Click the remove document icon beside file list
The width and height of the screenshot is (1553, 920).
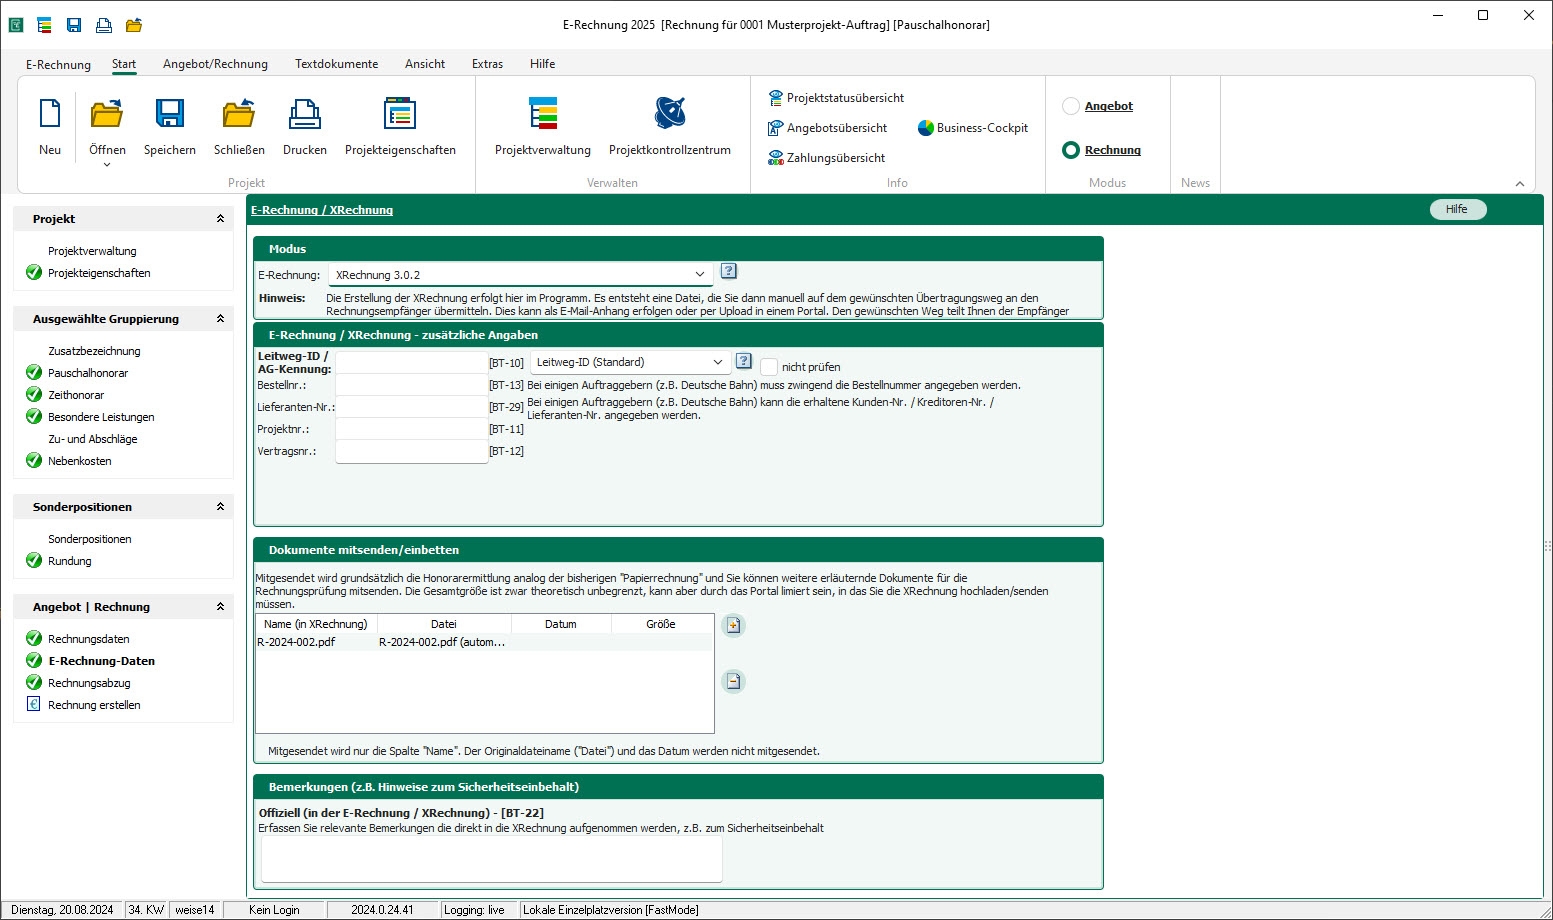(733, 681)
